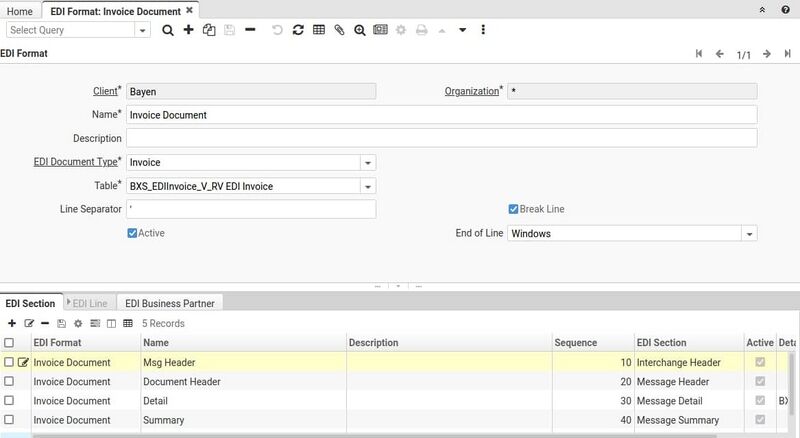Uncheck the Break Line checkbox
Viewport: 800px width, 438px height.
click(x=513, y=209)
